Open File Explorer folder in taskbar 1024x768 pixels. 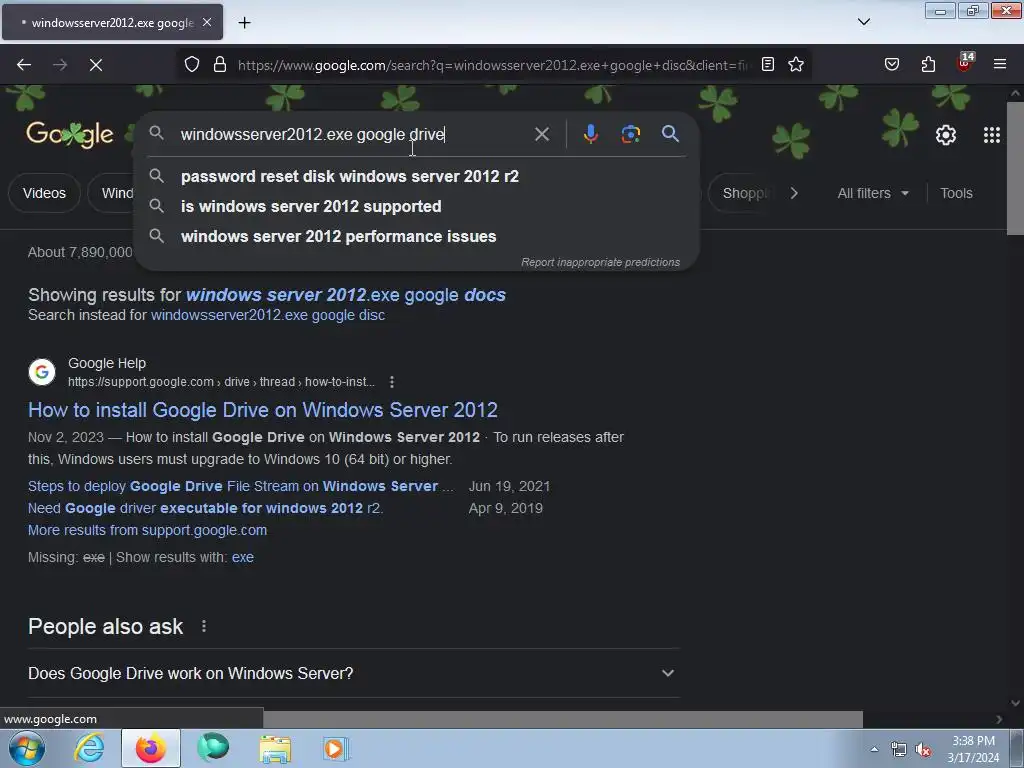(276, 748)
